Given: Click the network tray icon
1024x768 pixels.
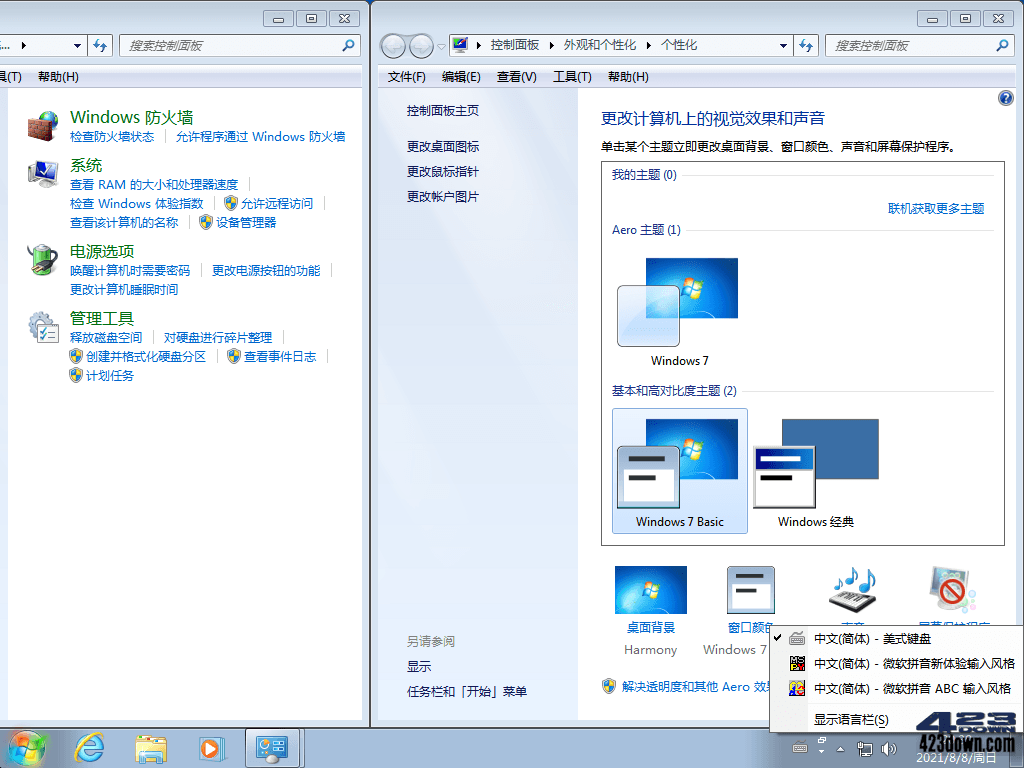Looking at the screenshot, I should click(x=865, y=749).
